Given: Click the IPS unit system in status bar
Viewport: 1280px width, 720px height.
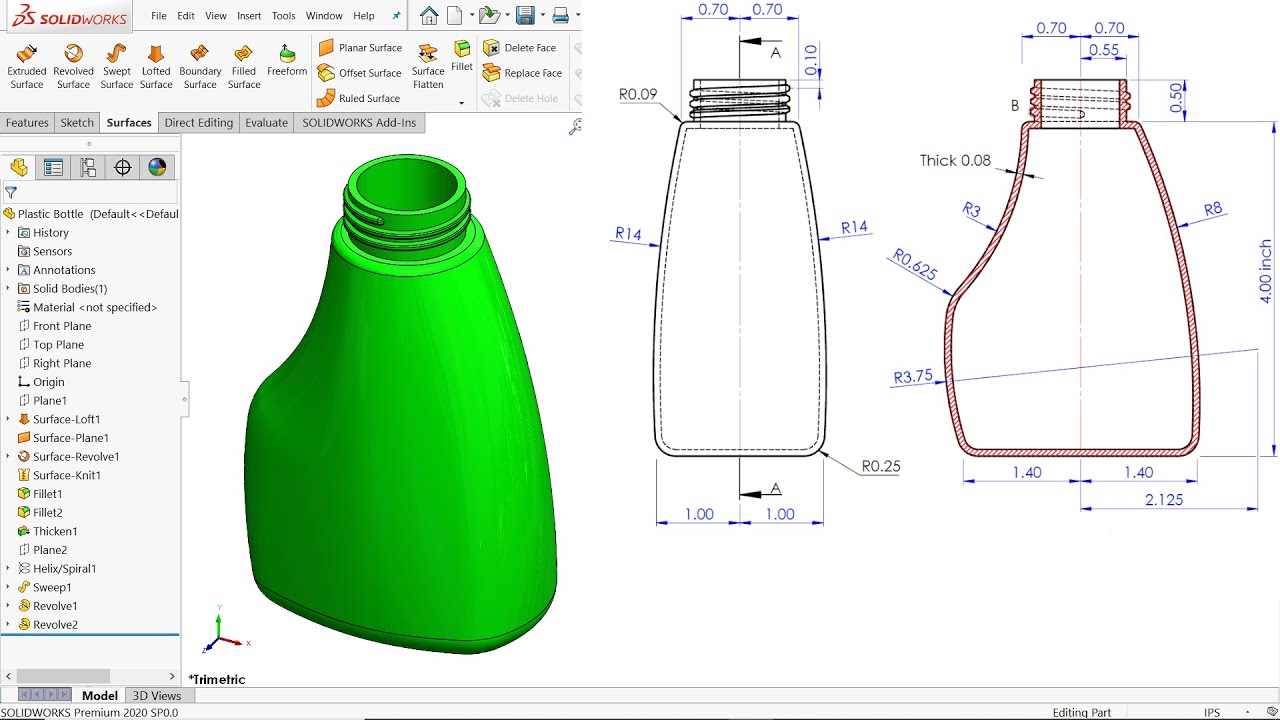Looking at the screenshot, I should [1212, 713].
